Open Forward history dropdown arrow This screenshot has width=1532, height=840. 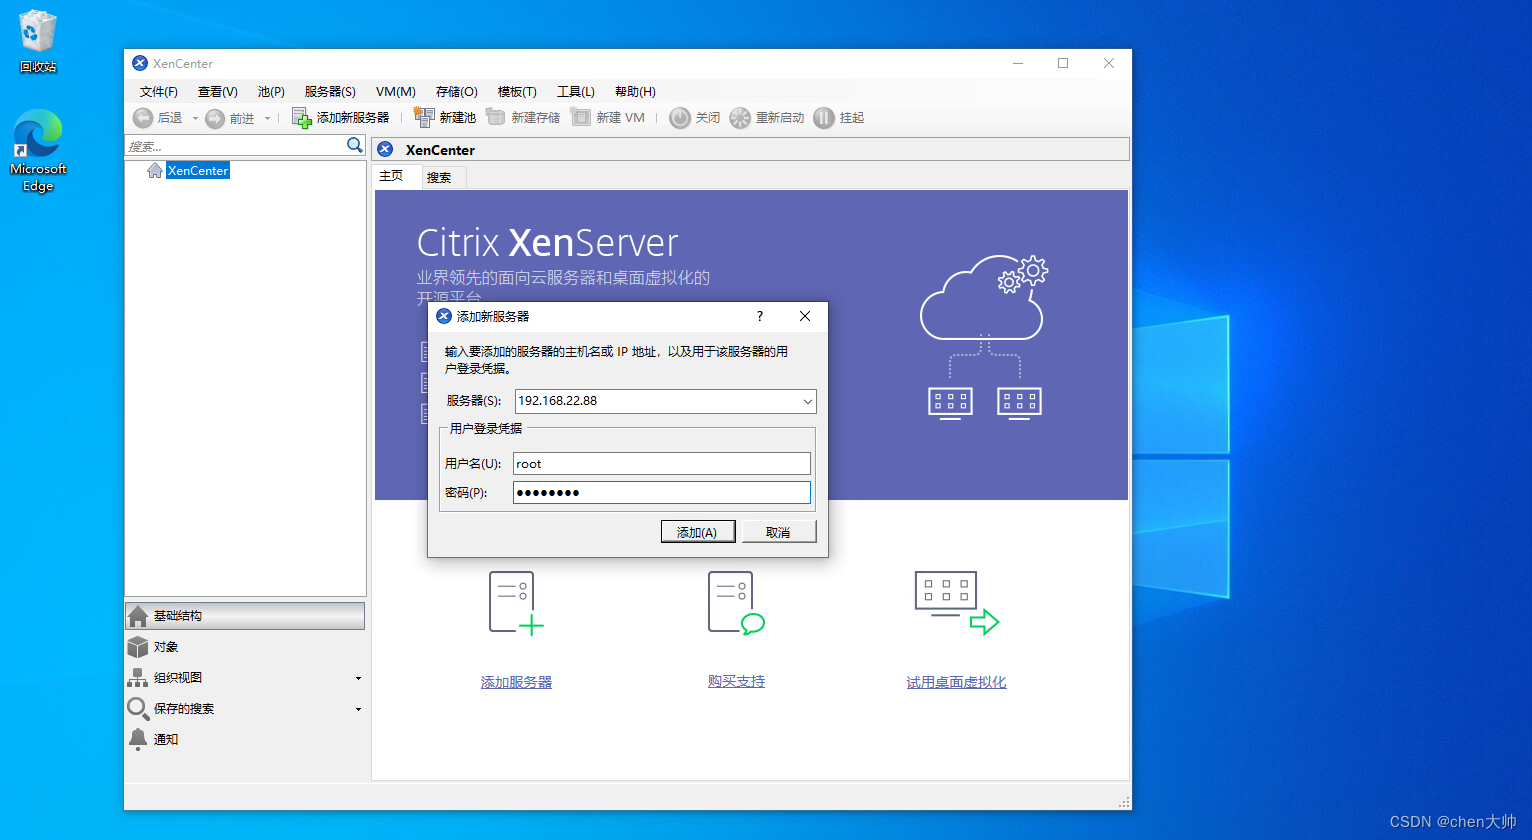coord(267,119)
